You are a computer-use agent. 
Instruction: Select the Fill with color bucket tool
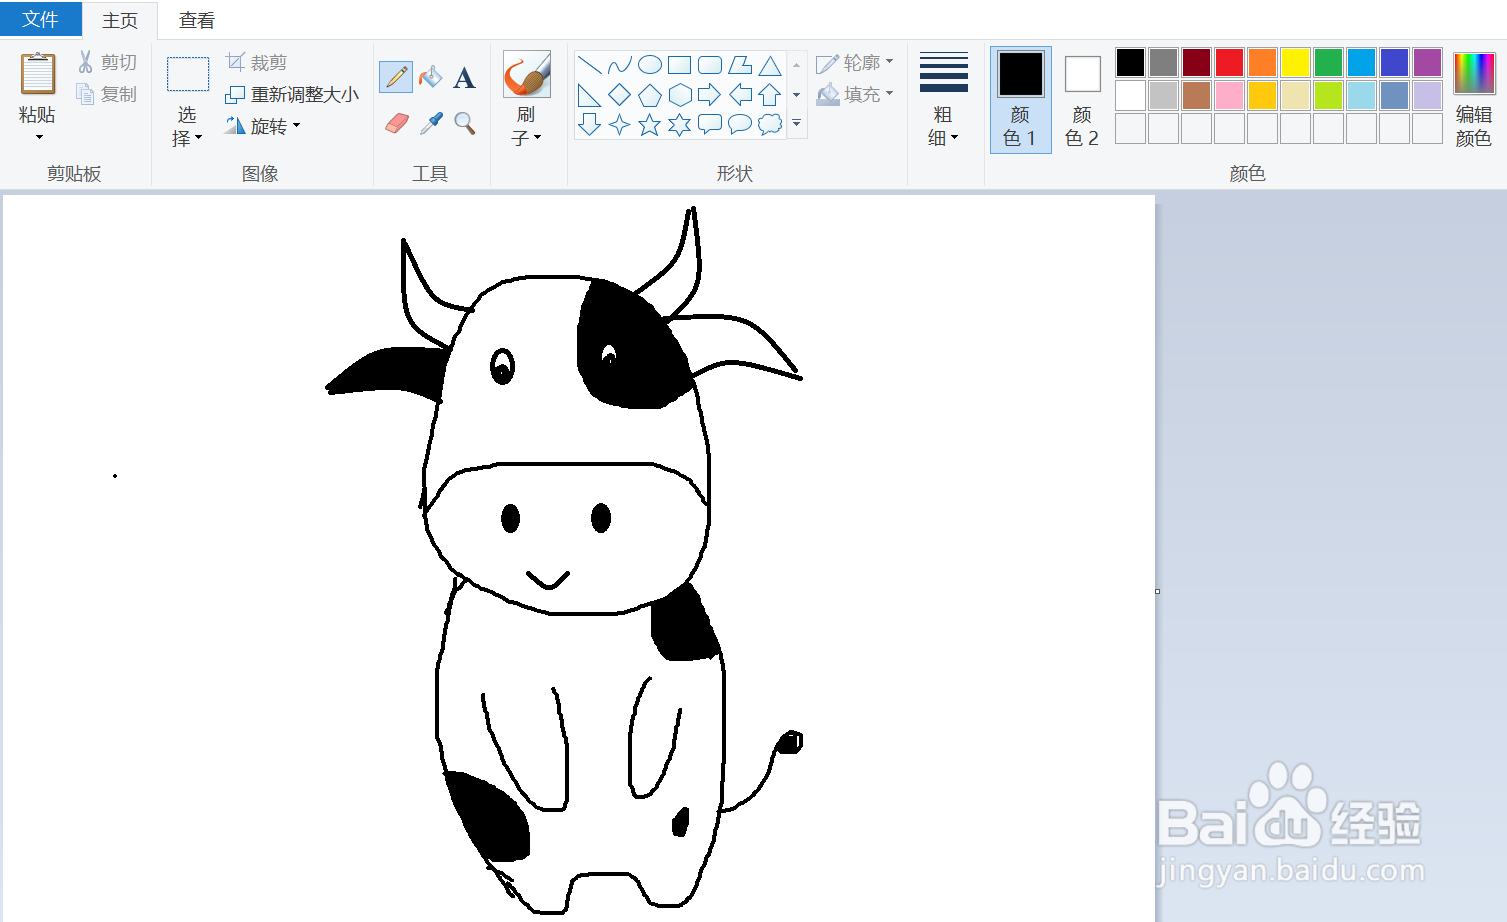point(429,76)
